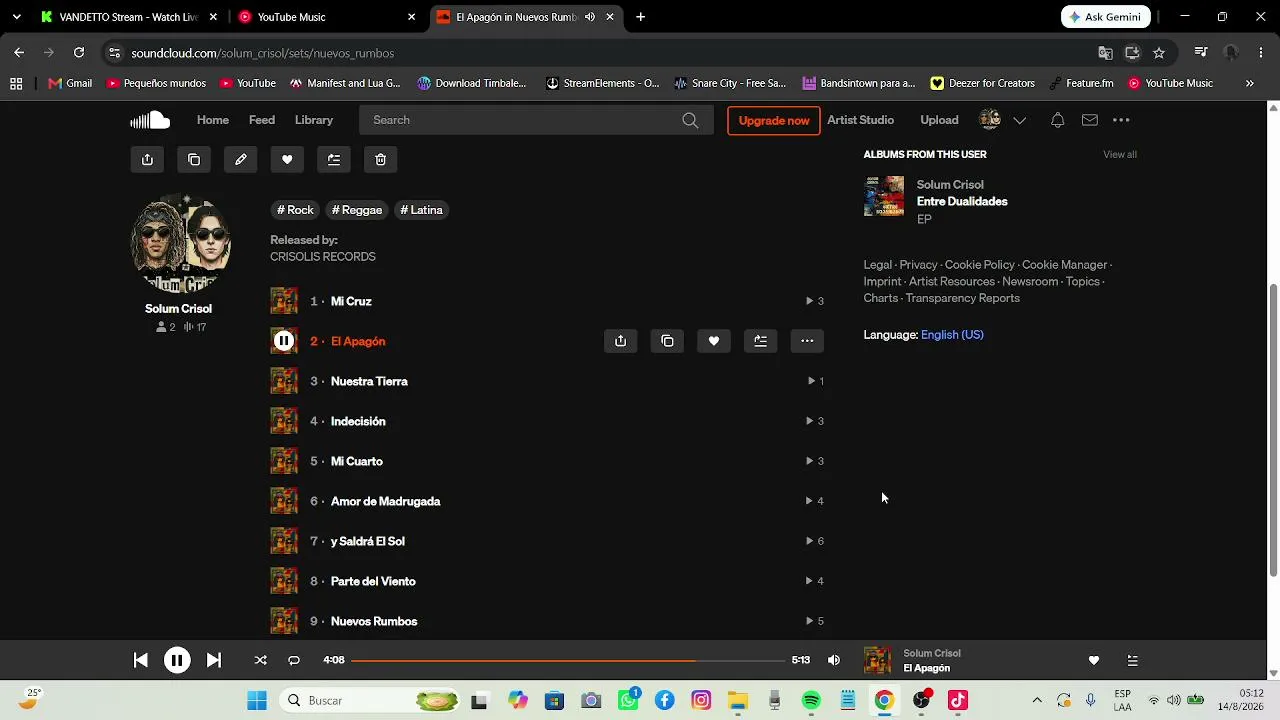
Task: Add the playlist to Next Up
Action: tap(334, 160)
